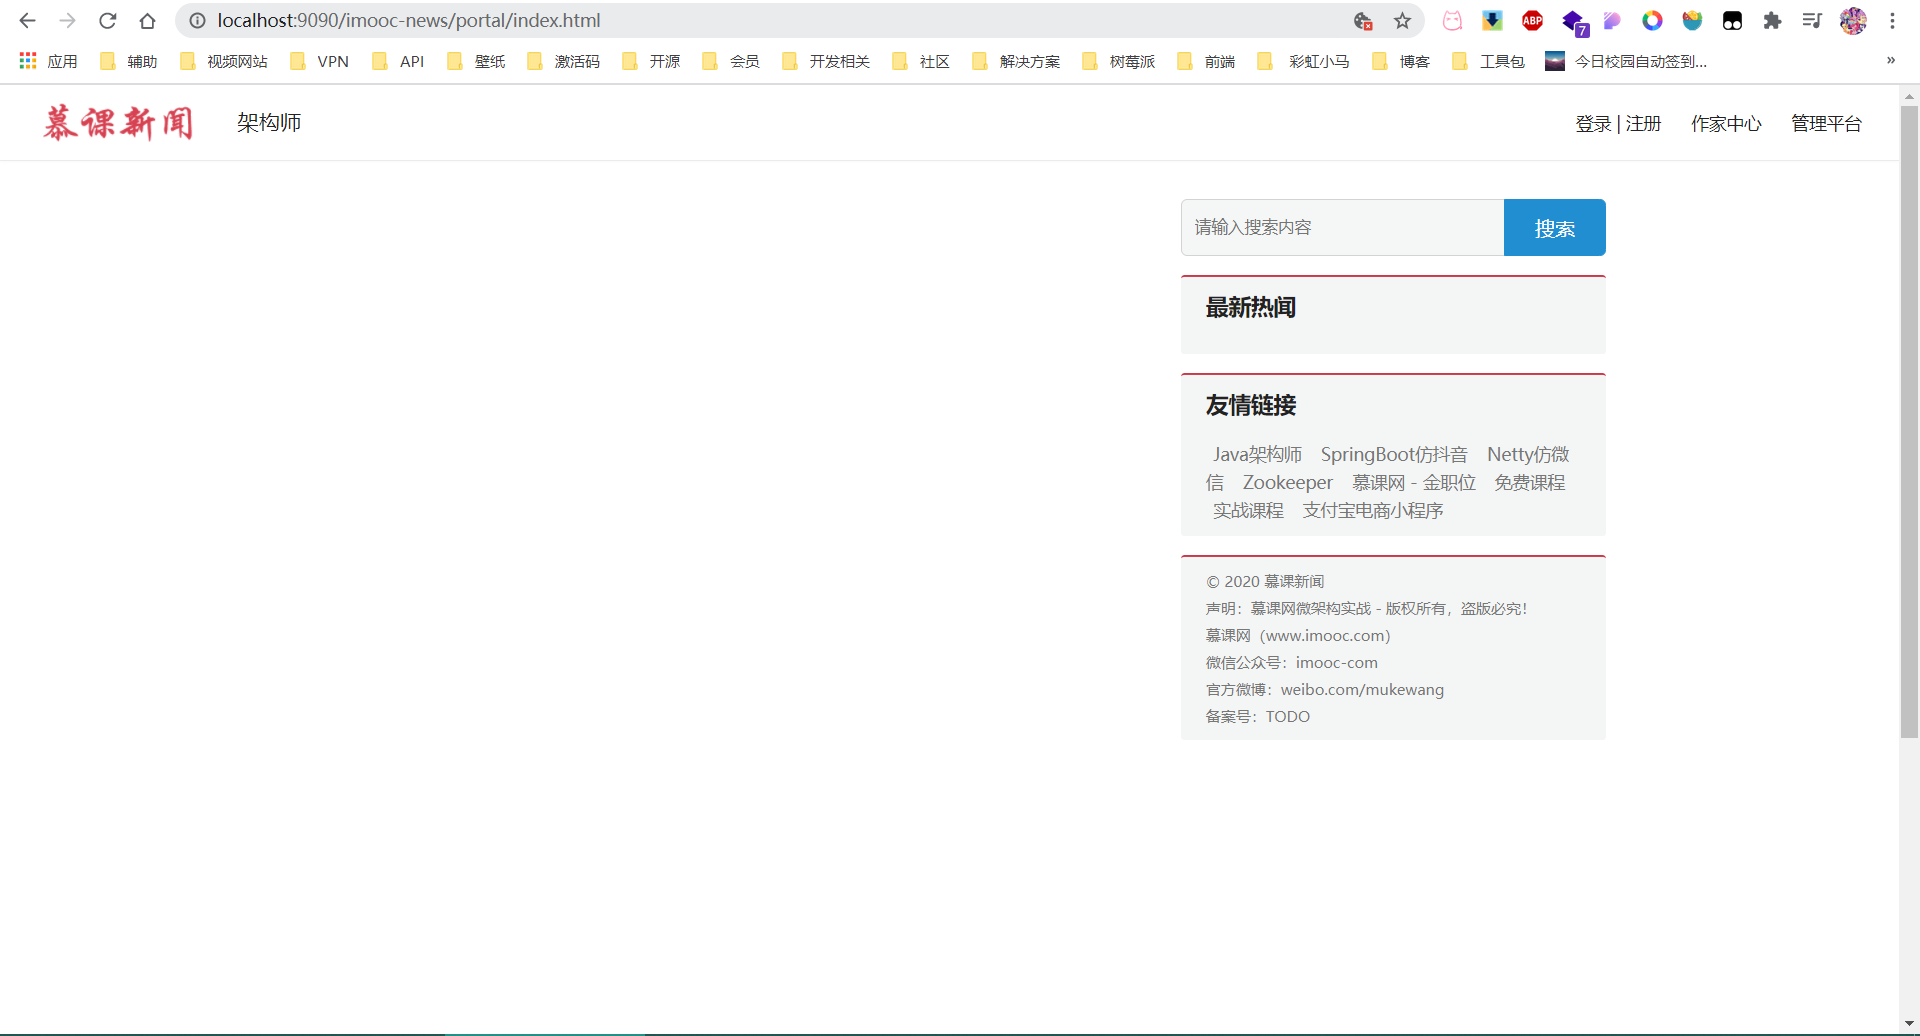Open the API bookmark folder

pos(398,61)
